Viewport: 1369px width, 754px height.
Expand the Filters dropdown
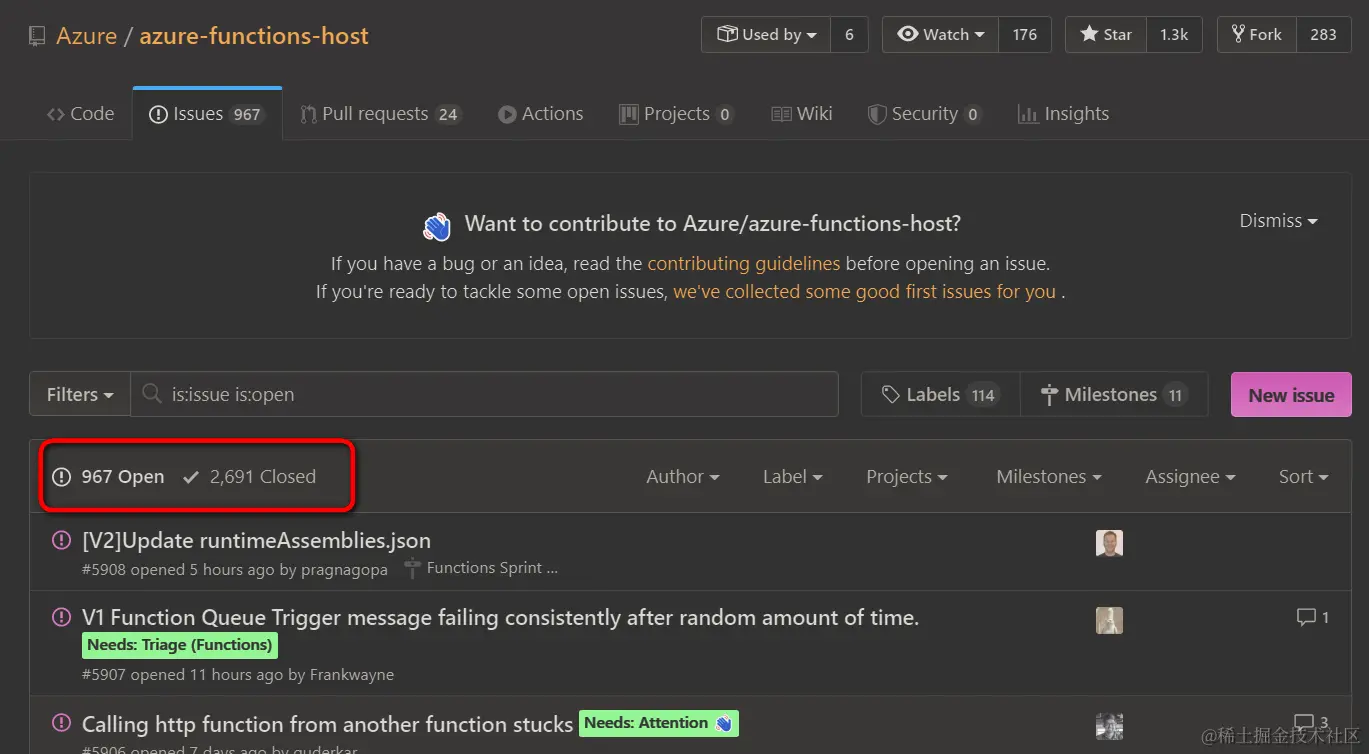80,394
